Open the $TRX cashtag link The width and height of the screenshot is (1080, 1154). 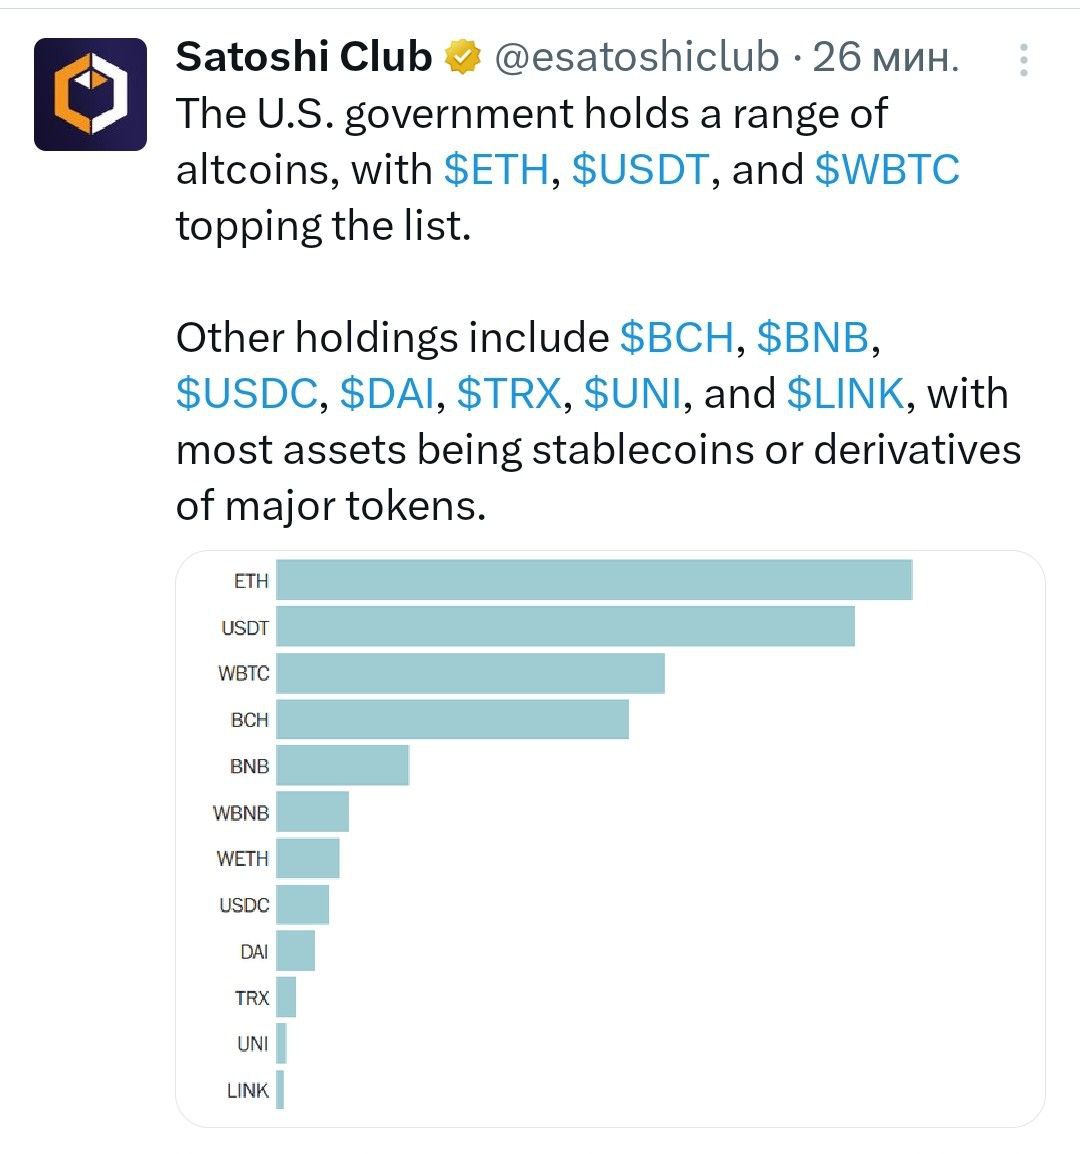[509, 394]
